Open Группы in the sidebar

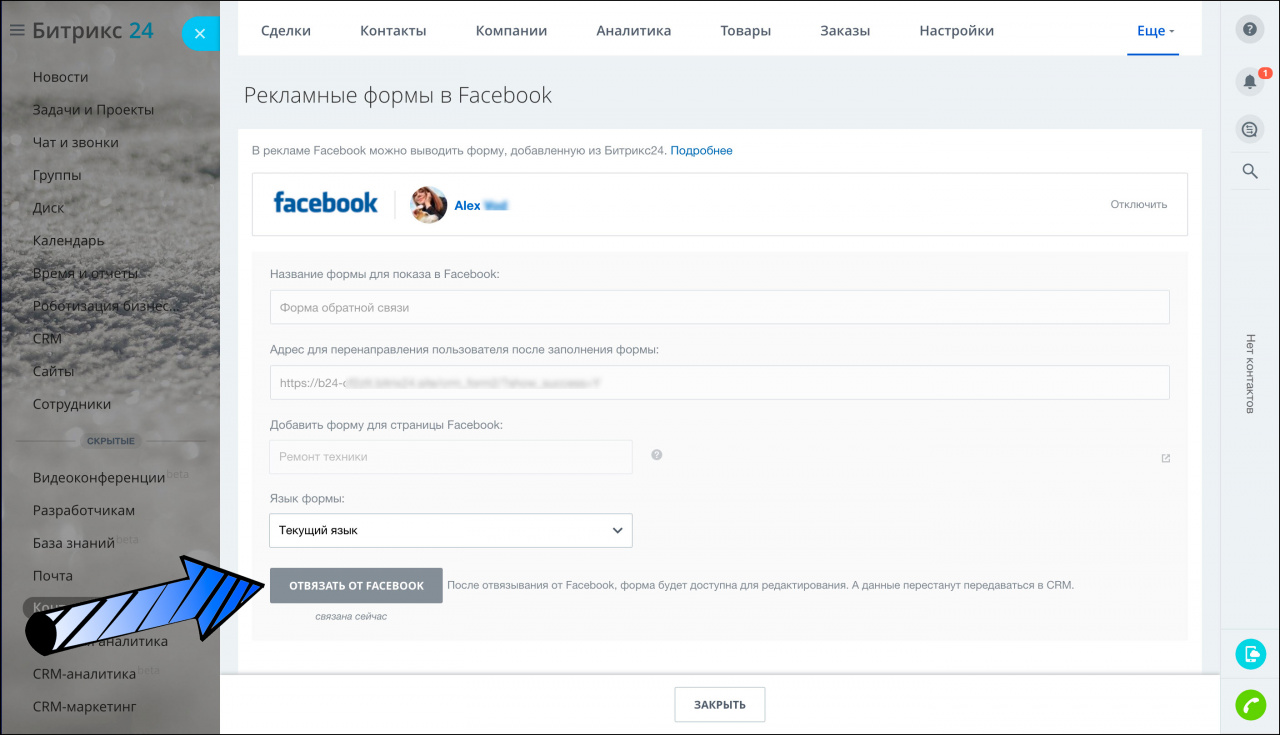(57, 175)
